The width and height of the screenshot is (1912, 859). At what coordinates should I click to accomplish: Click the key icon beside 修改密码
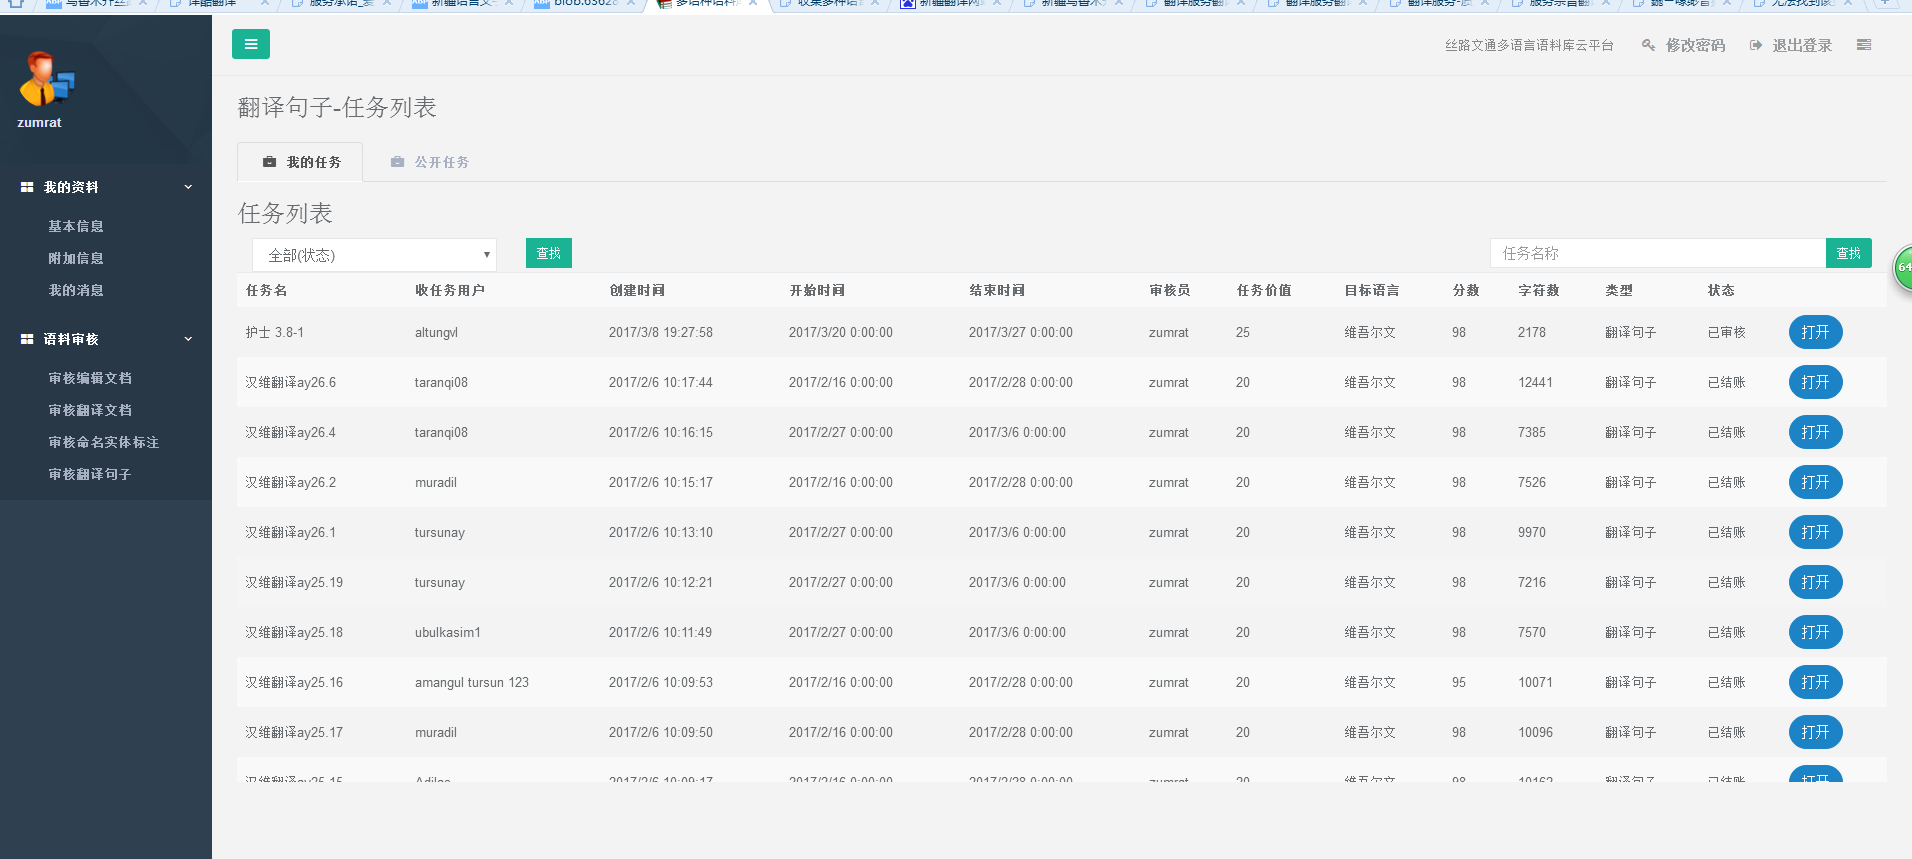coord(1648,45)
